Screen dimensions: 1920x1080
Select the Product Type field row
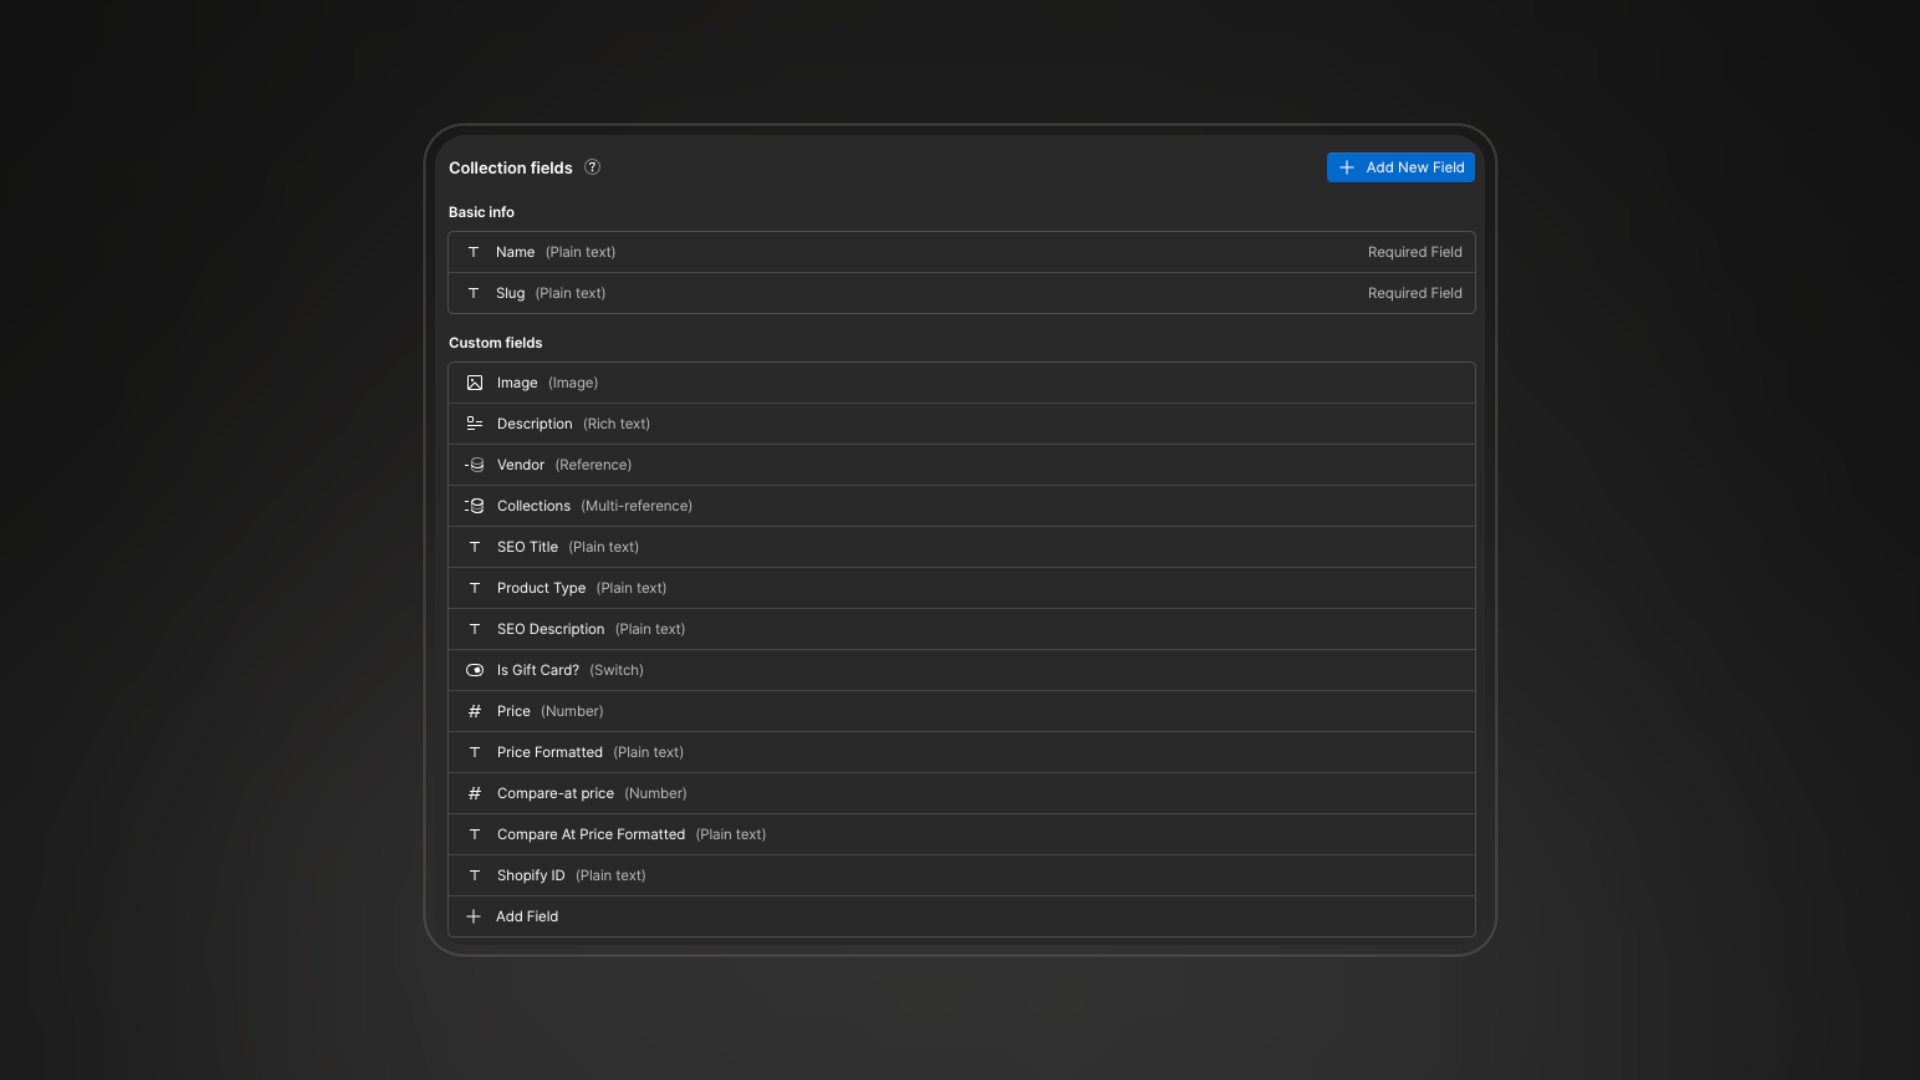pos(962,588)
